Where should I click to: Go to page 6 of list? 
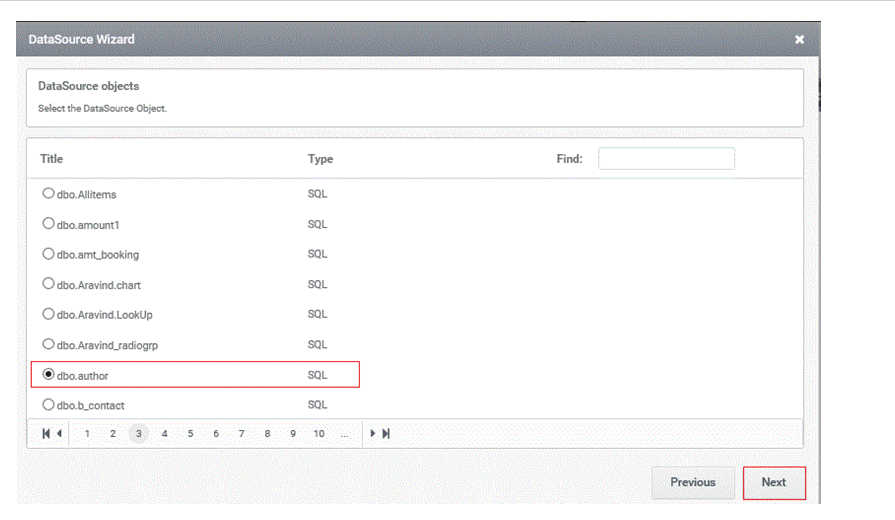[216, 434]
